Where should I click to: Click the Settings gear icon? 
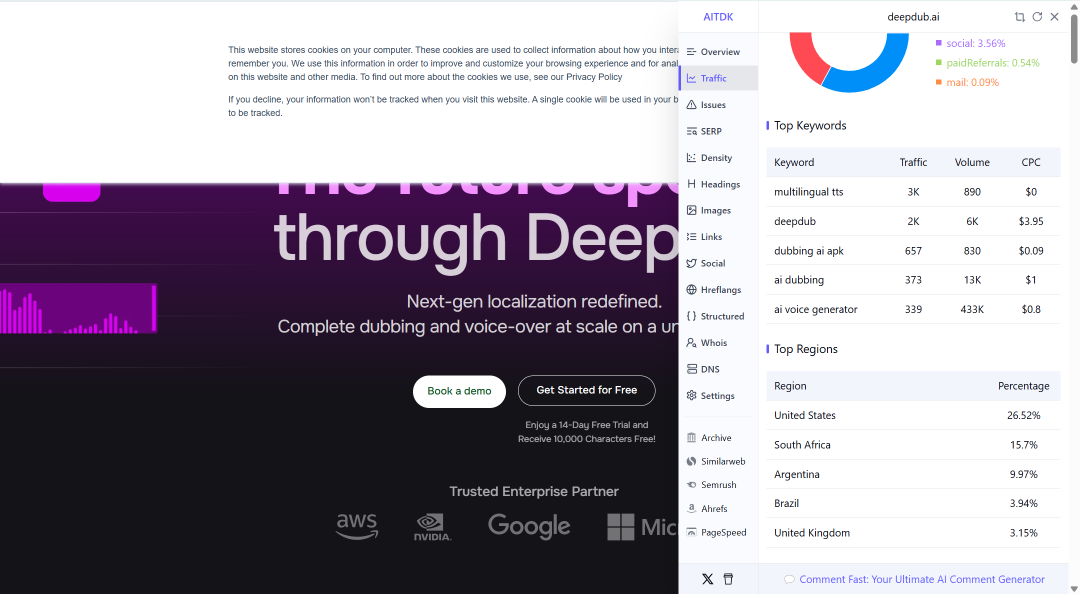(692, 396)
